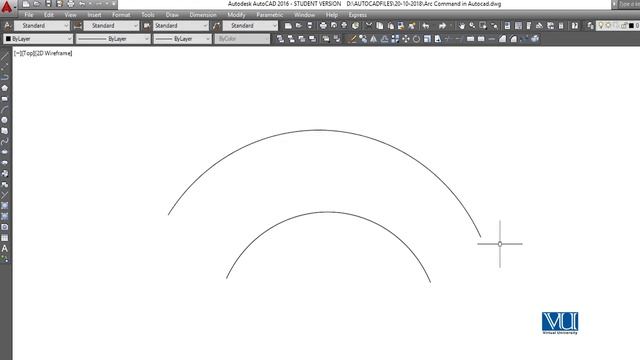The width and height of the screenshot is (640, 360).
Task: Select the small inner arc
Action: tap(327, 212)
